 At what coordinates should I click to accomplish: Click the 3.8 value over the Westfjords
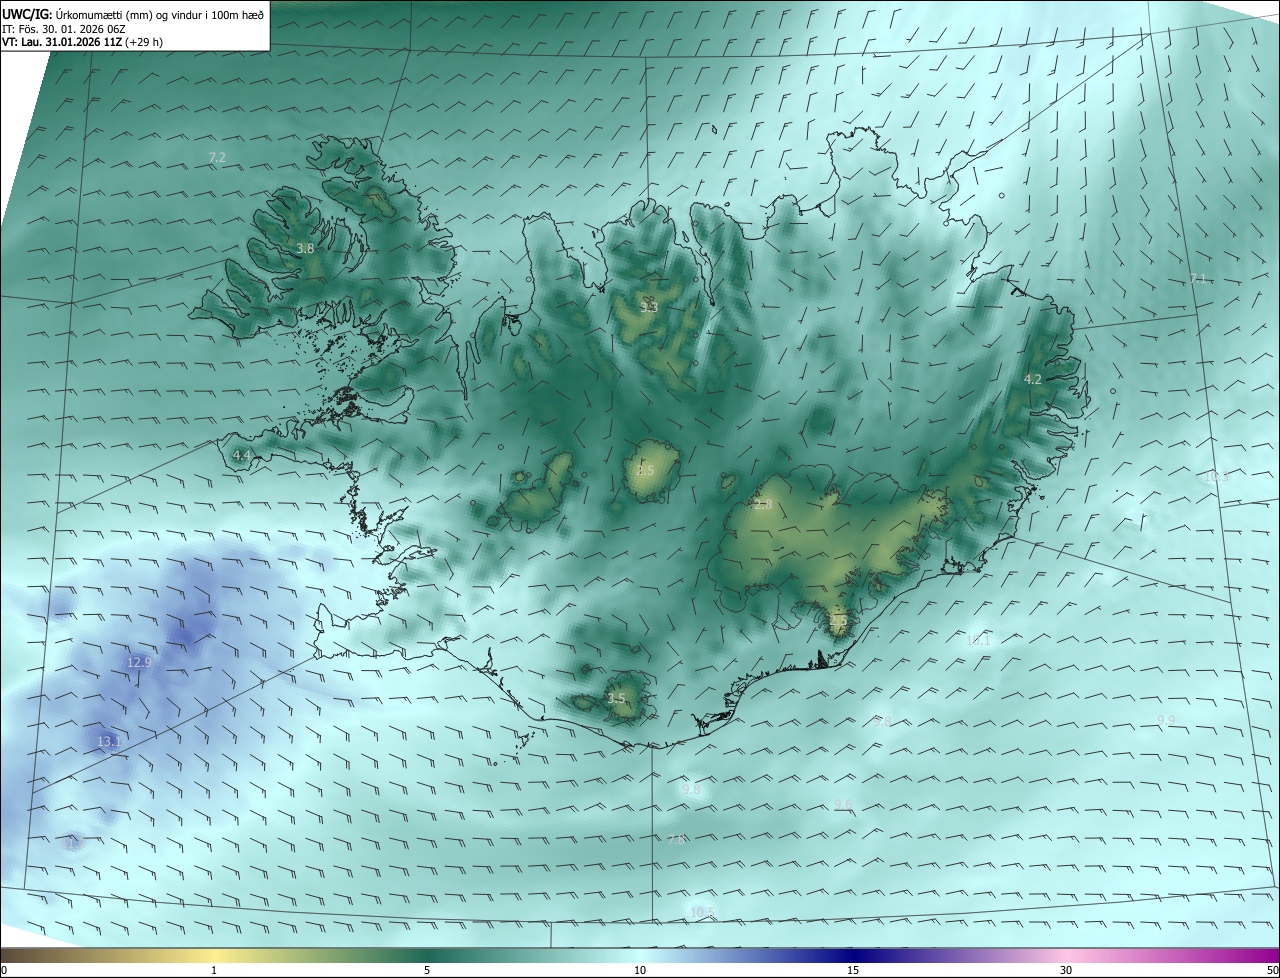point(306,248)
